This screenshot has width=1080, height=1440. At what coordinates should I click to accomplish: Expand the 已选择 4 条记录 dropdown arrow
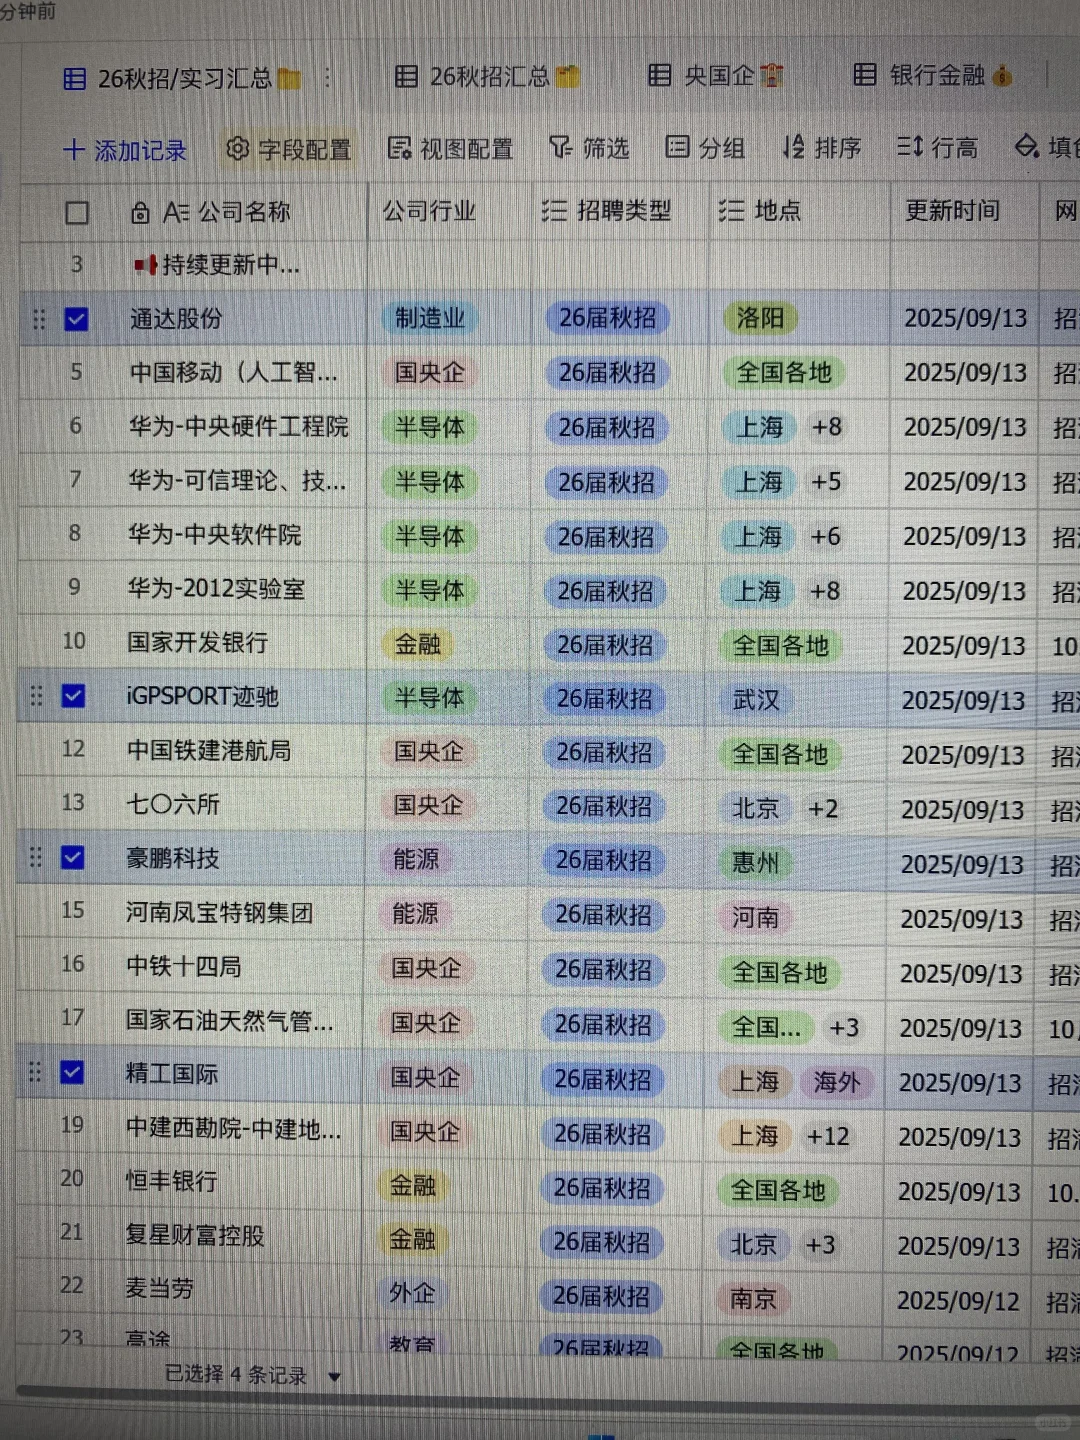coord(334,1377)
